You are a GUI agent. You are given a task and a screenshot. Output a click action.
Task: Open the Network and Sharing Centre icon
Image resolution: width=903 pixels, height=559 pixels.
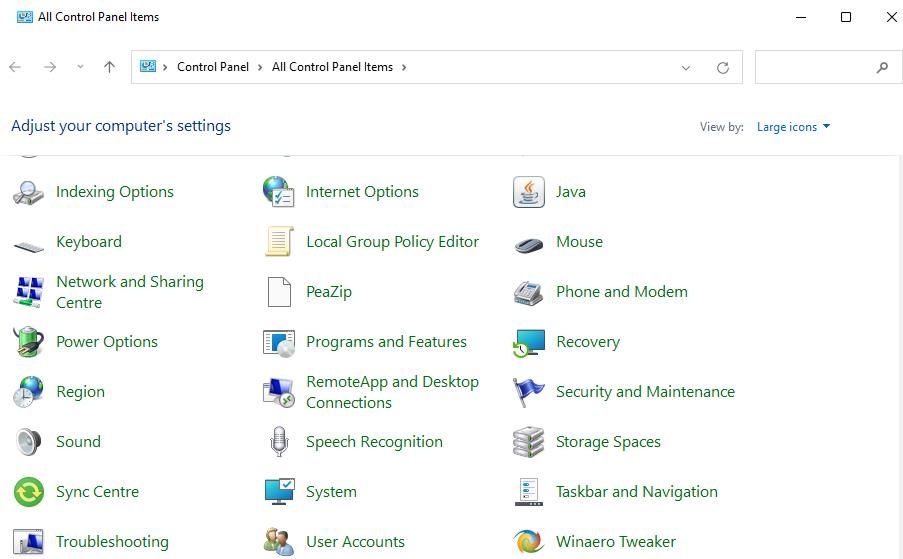click(28, 292)
